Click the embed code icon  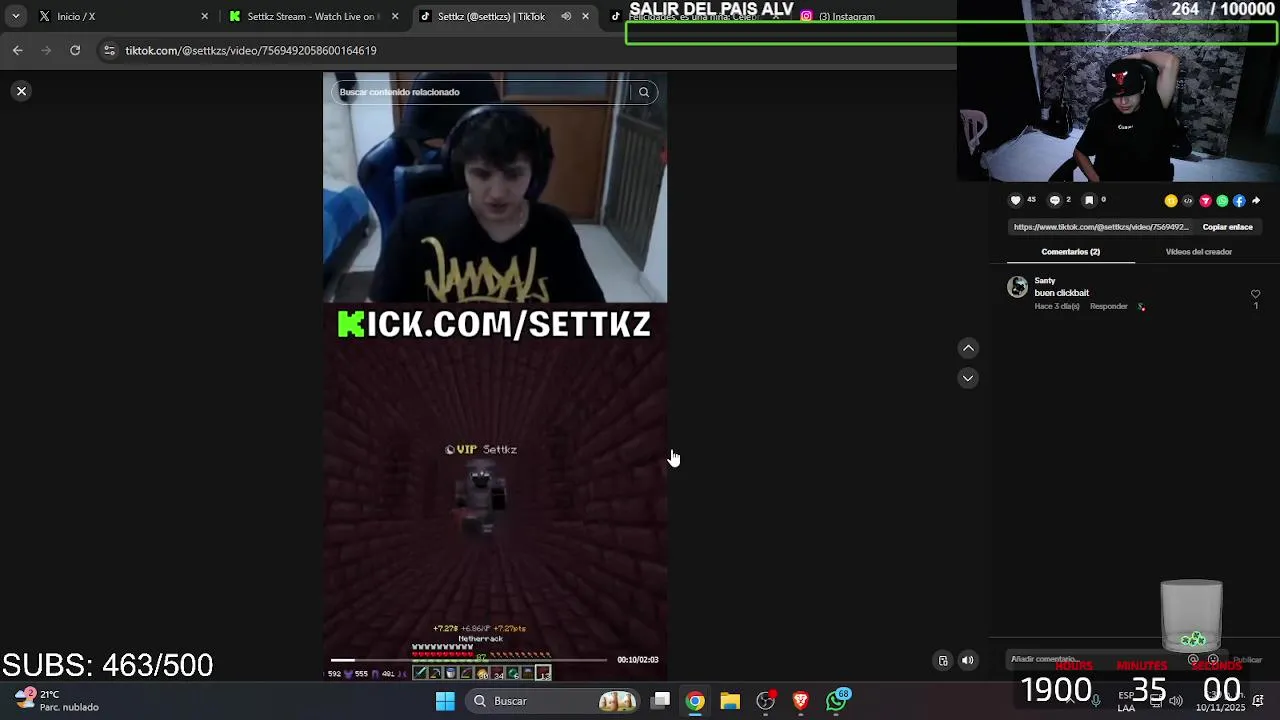[1188, 201]
